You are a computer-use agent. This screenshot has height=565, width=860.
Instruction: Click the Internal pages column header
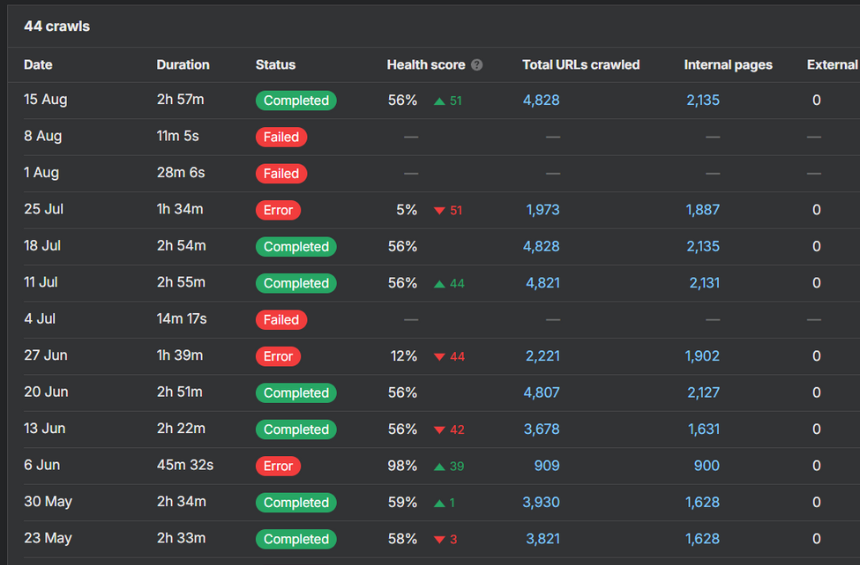pos(728,65)
